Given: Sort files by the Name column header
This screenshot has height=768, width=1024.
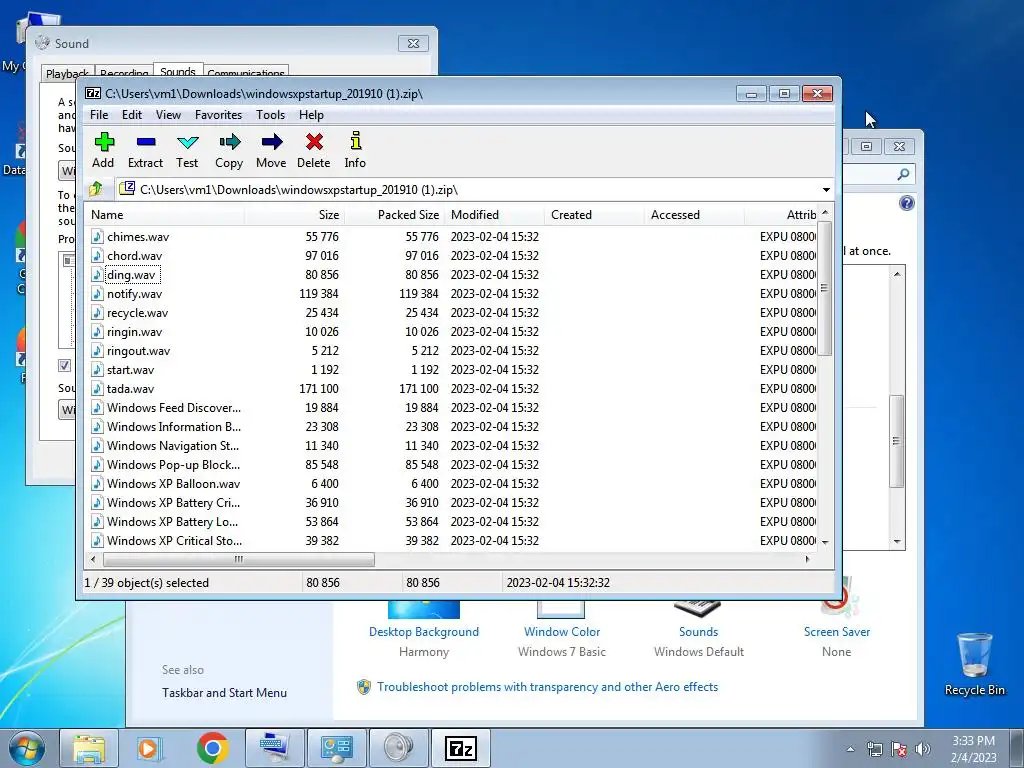Looking at the screenshot, I should click(x=164, y=215).
